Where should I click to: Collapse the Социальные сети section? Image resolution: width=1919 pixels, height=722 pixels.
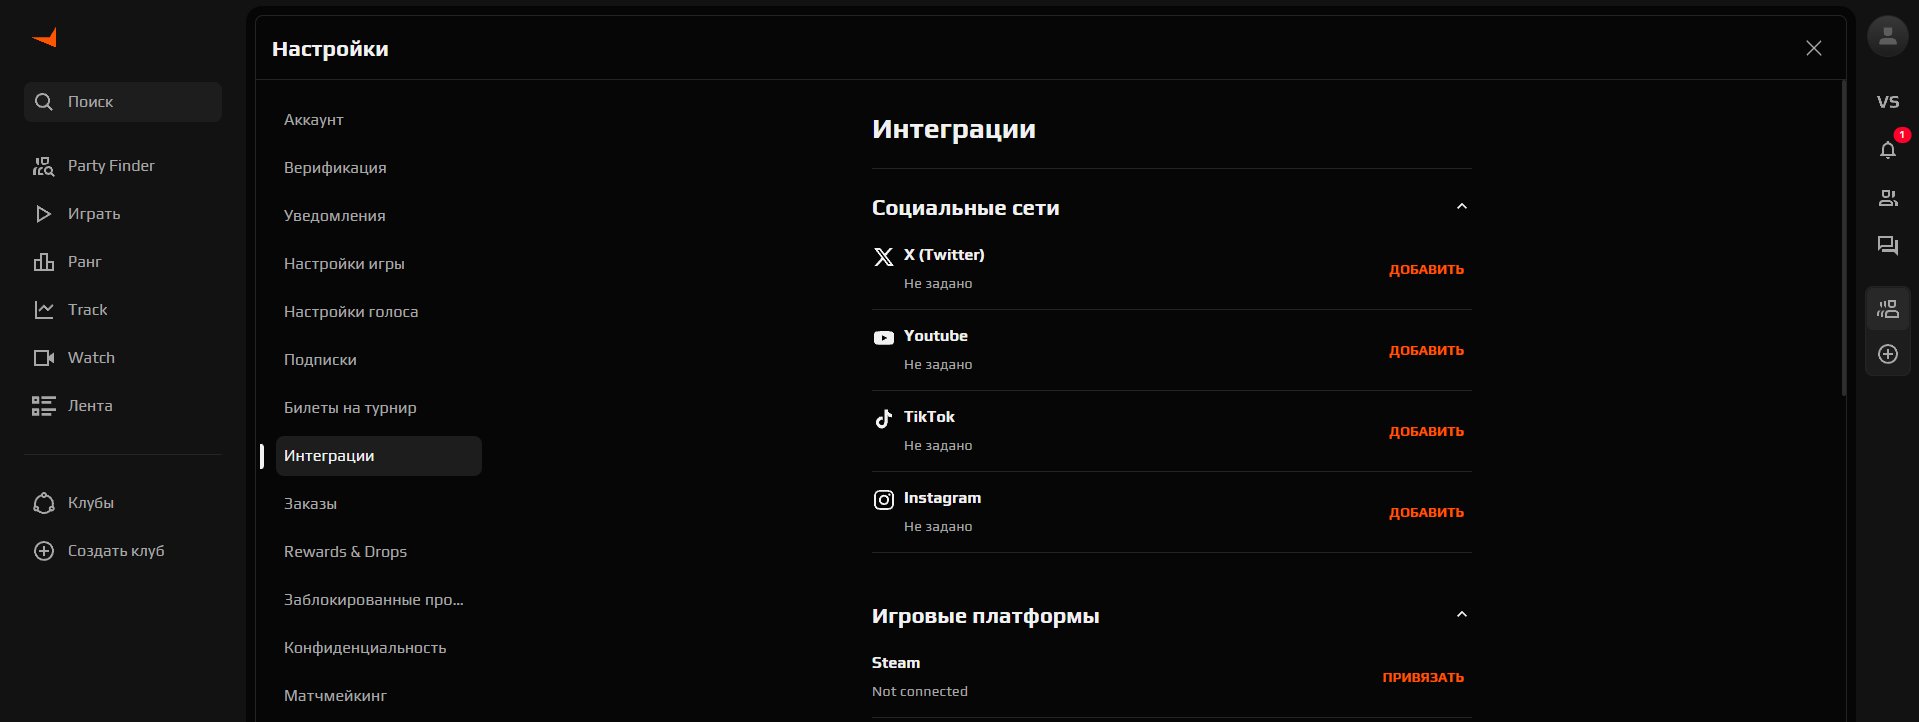[1461, 207]
